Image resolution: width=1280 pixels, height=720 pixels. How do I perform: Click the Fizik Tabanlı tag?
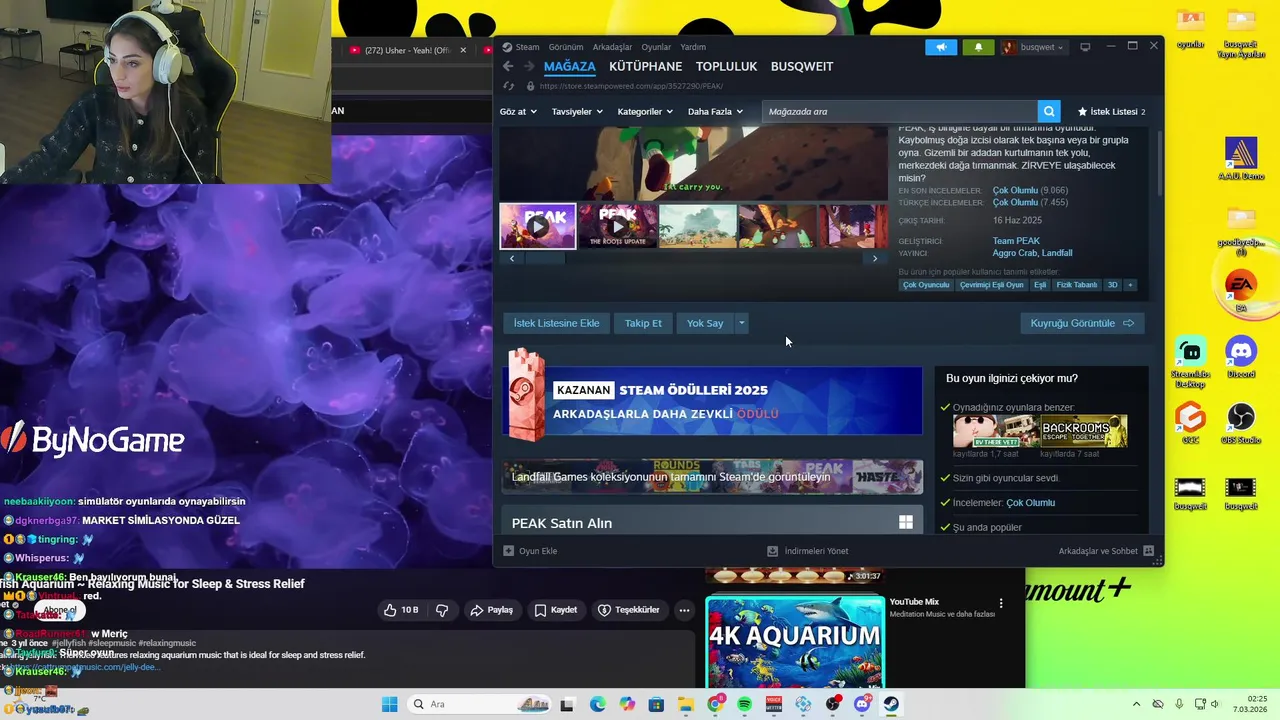pyautogui.click(x=1077, y=285)
